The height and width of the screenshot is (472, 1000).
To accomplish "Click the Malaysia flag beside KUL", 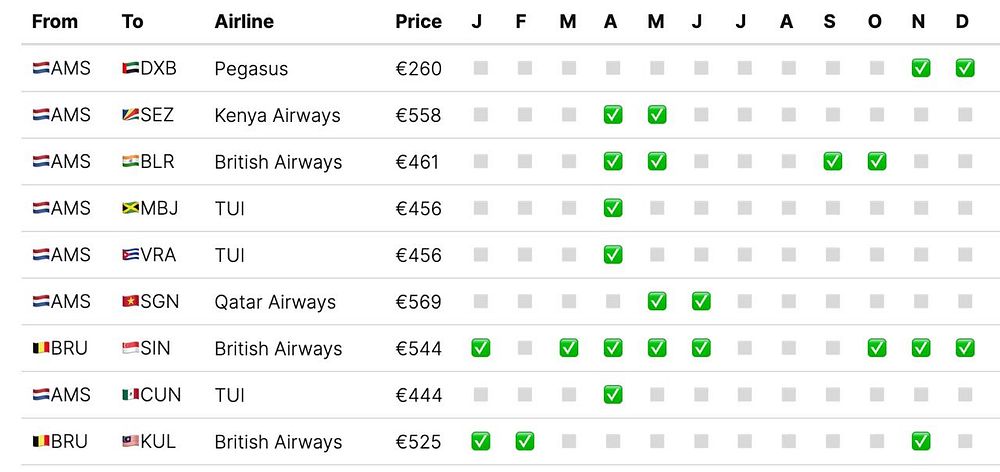I will pyautogui.click(x=130, y=442).
